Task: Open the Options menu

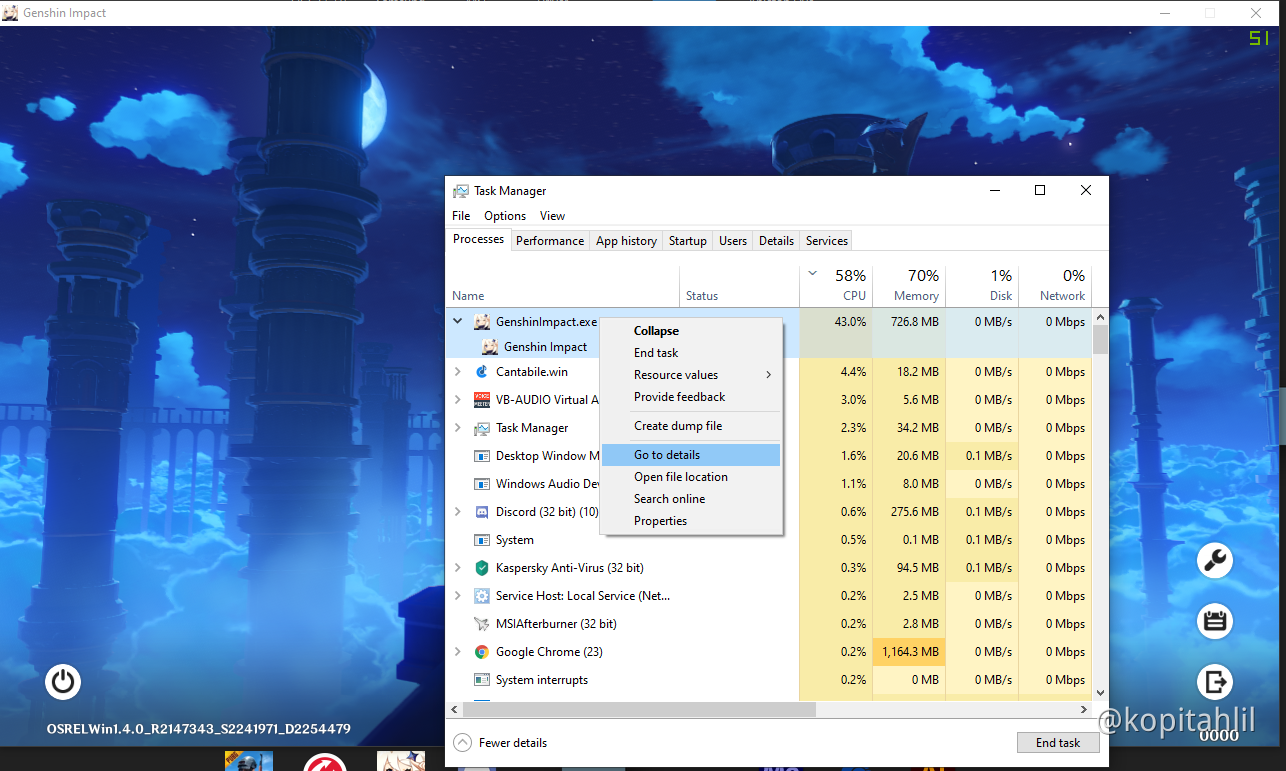Action: (505, 215)
